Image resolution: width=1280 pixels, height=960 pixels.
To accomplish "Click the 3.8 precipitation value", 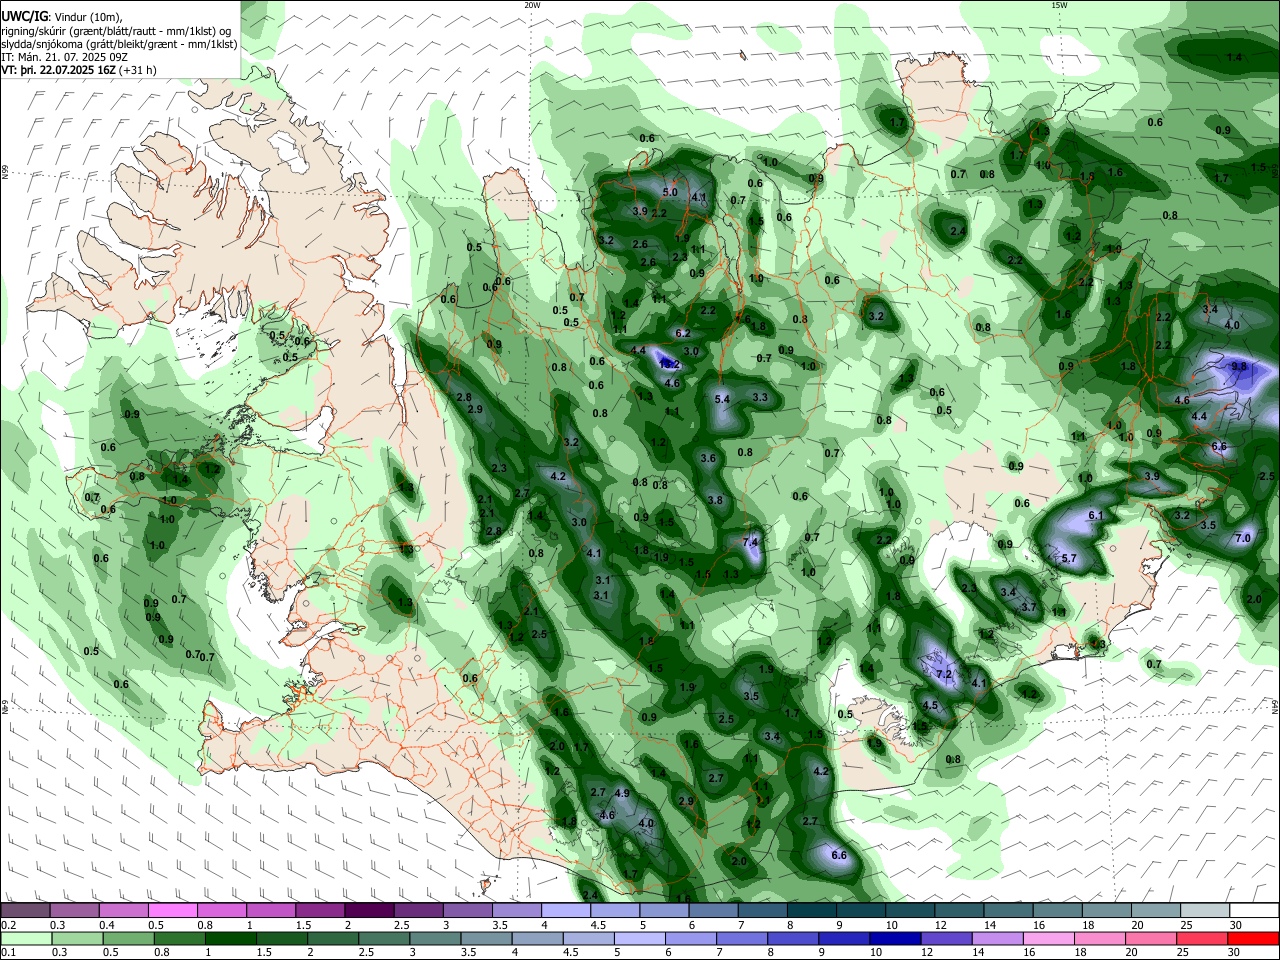I will coord(715,501).
